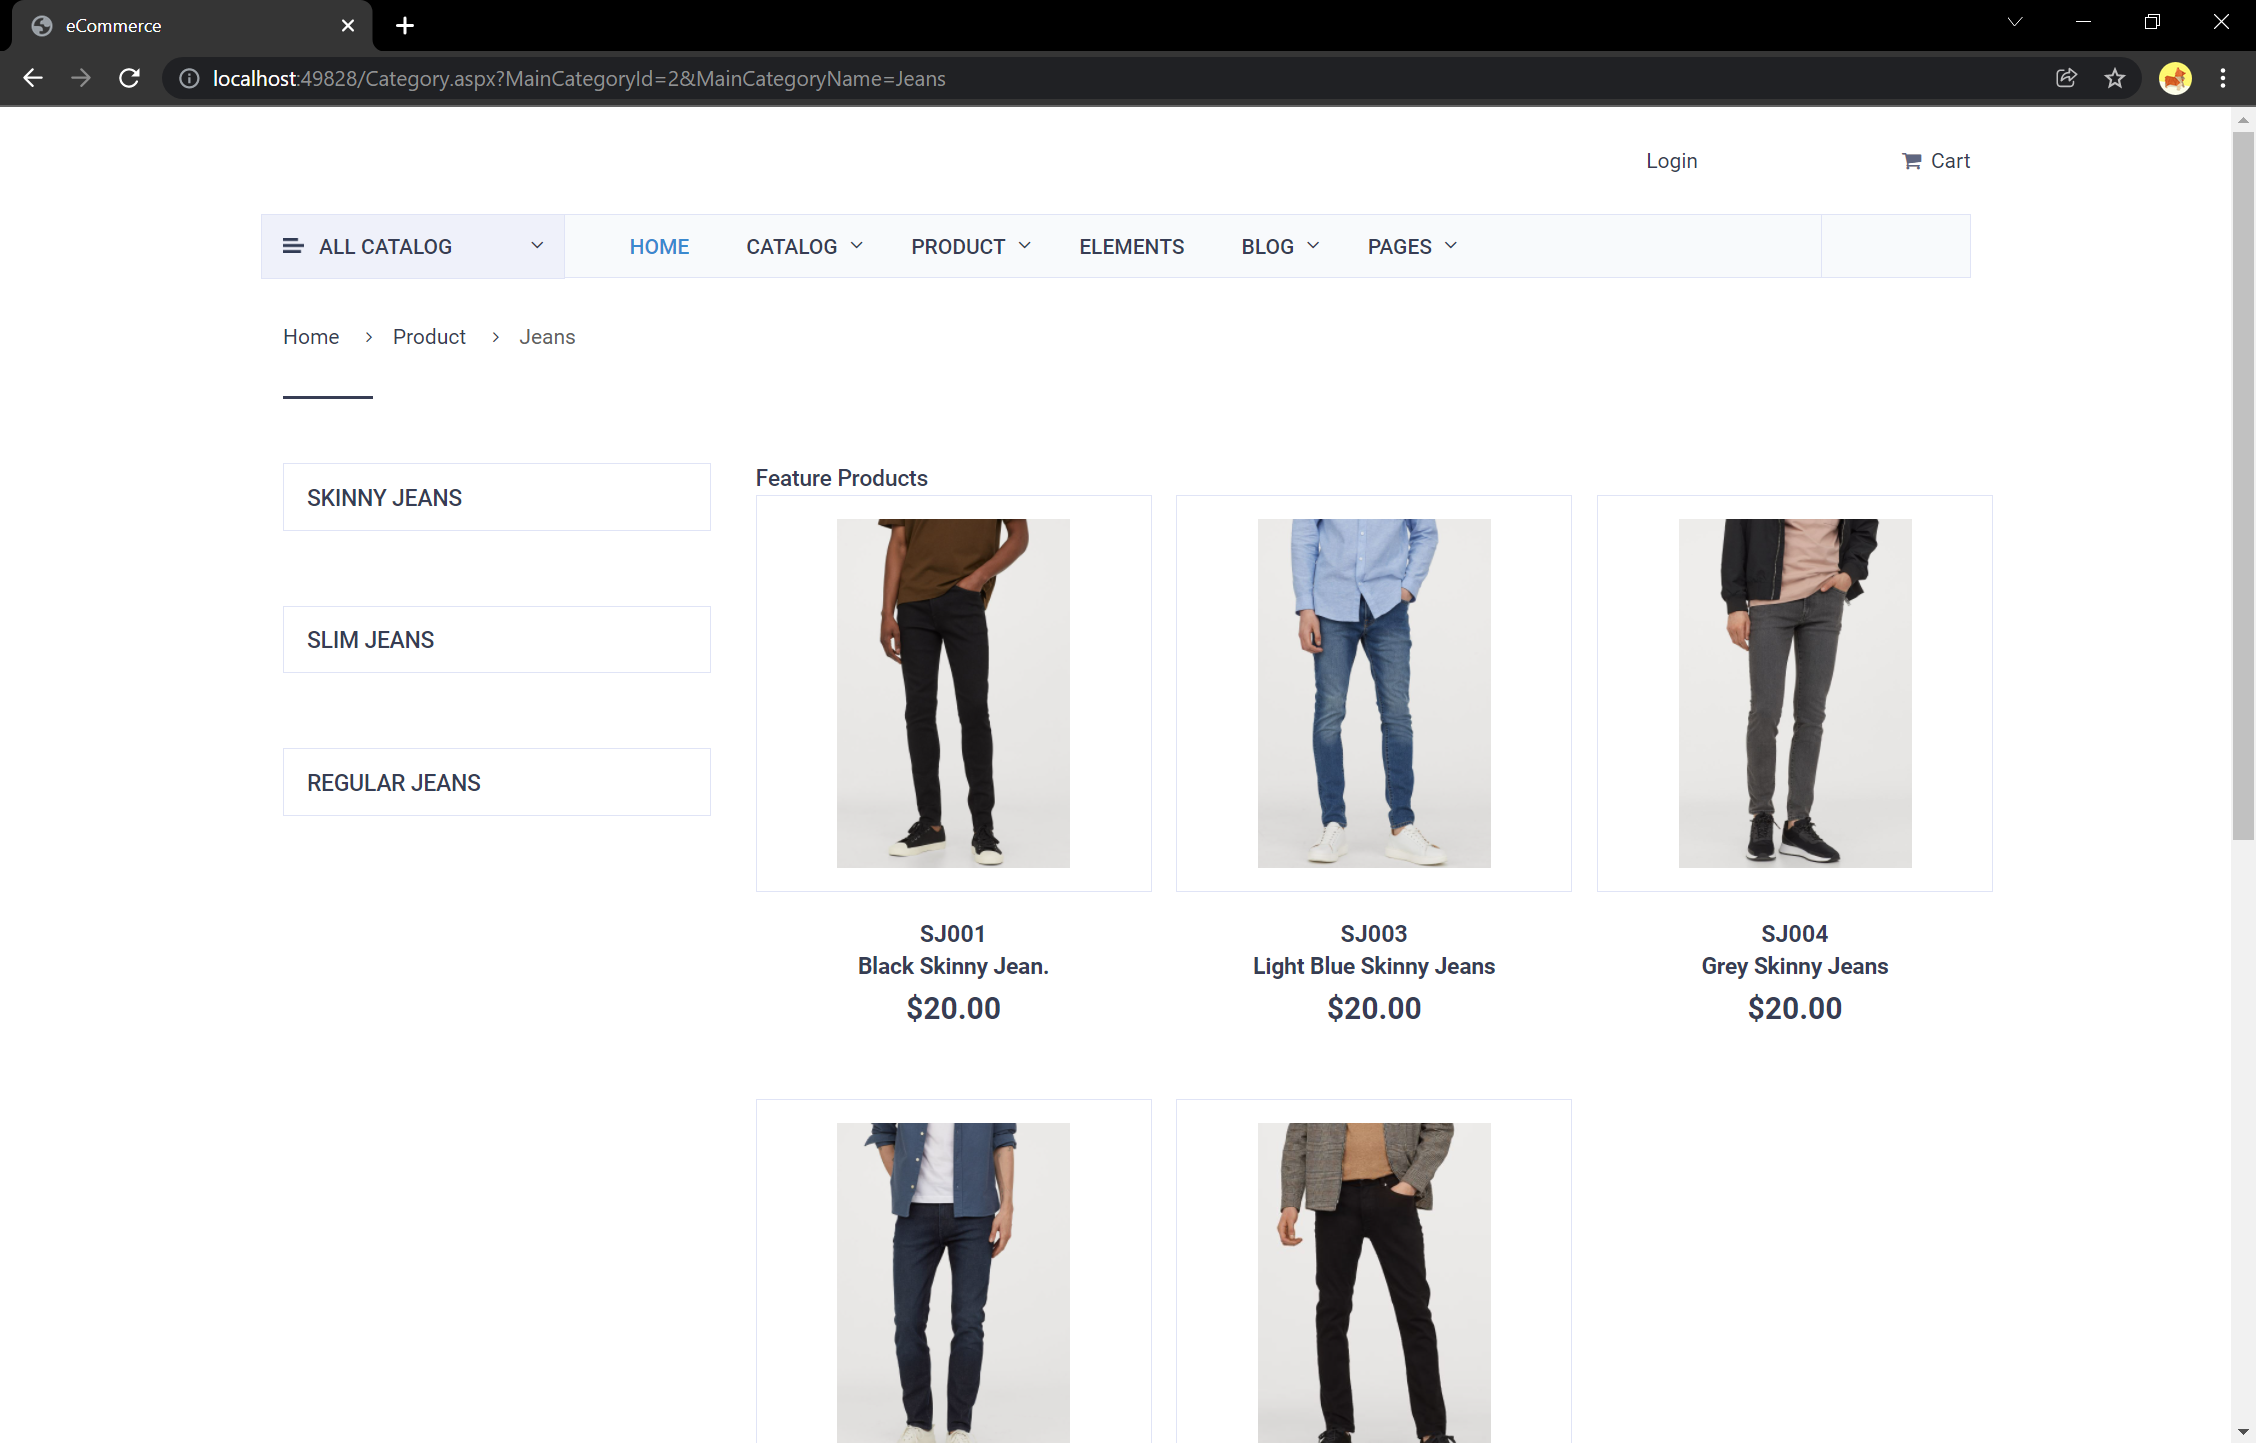Click the Light Blue Skinny Jeans title

click(x=1374, y=966)
